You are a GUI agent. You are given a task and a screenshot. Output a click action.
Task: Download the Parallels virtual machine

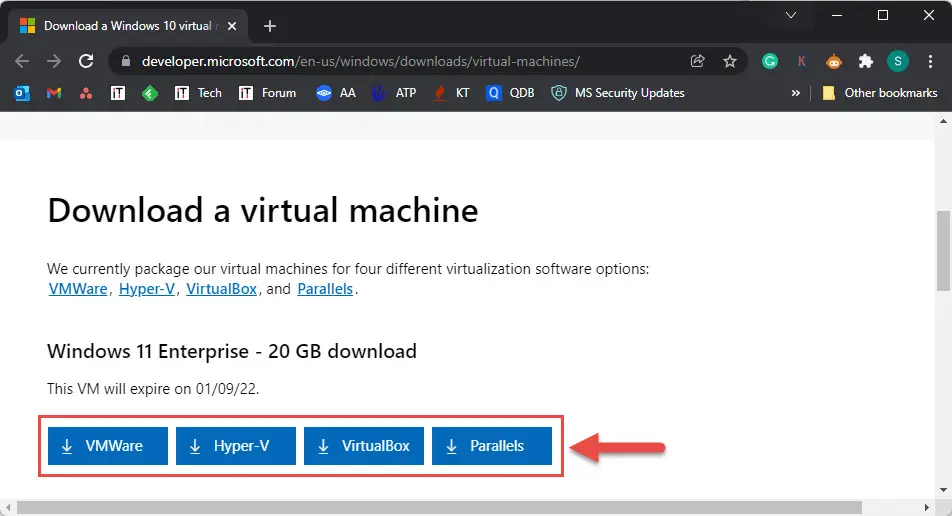pos(492,446)
